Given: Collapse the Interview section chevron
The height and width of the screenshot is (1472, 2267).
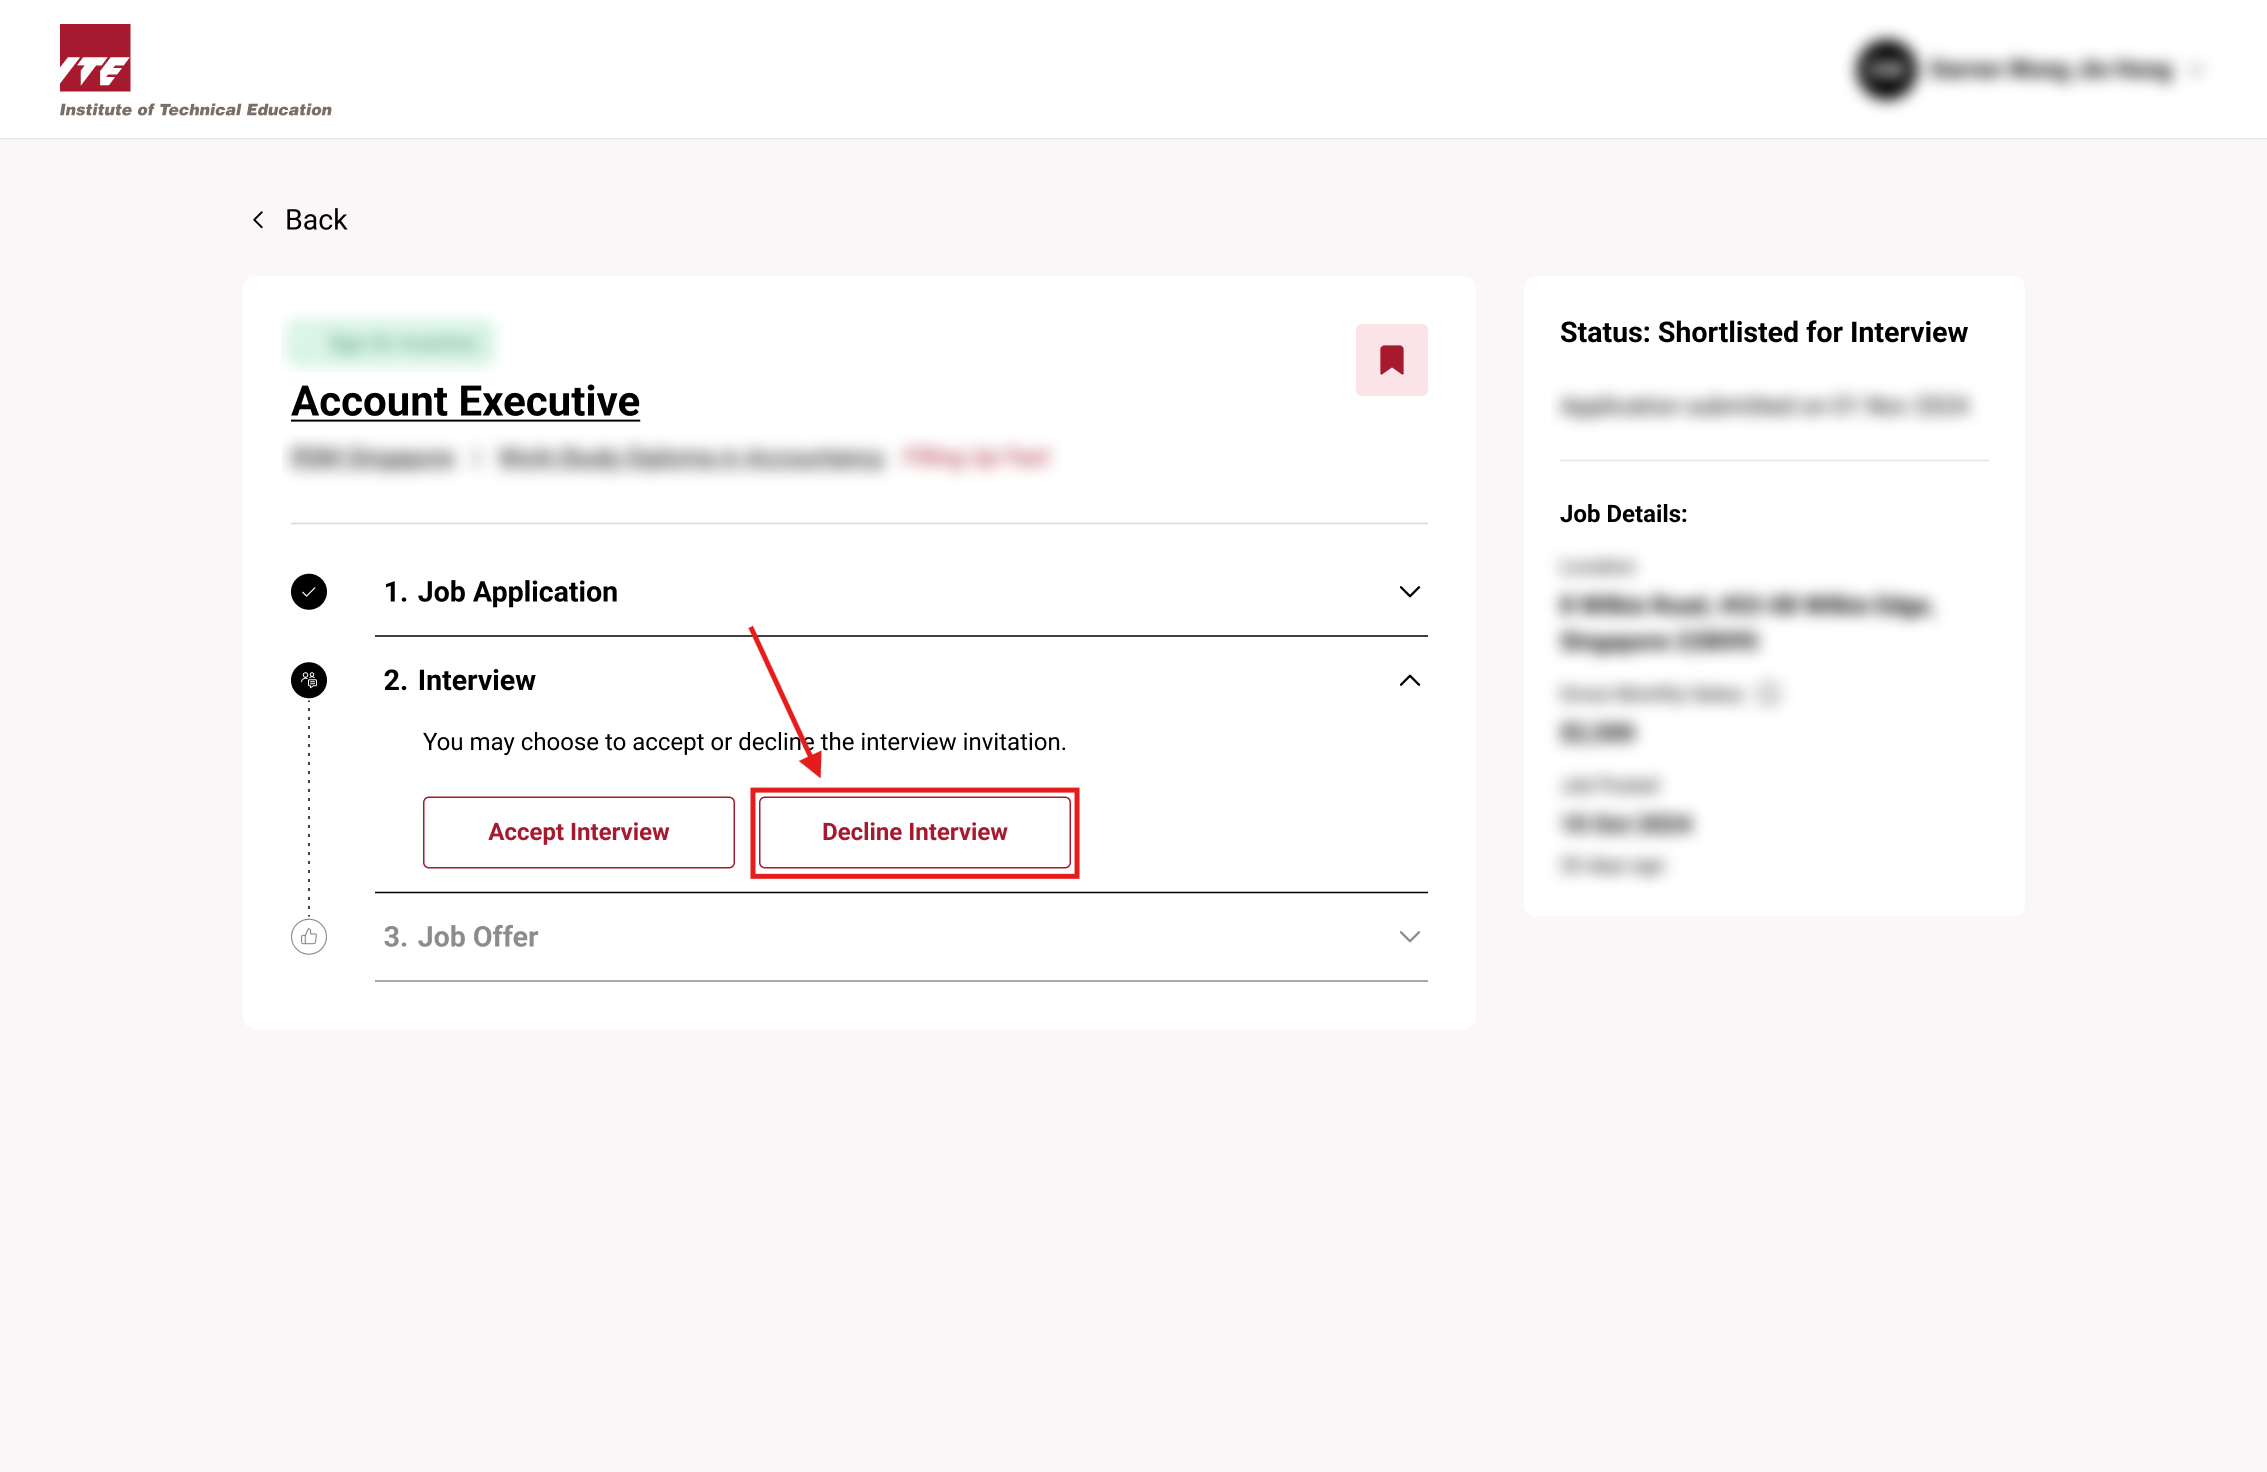Looking at the screenshot, I should tap(1409, 681).
